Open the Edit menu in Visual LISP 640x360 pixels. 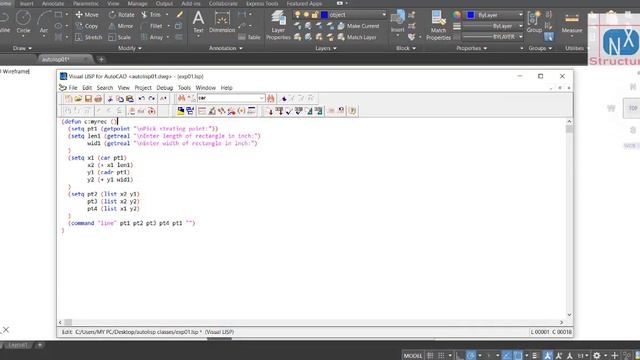point(87,88)
